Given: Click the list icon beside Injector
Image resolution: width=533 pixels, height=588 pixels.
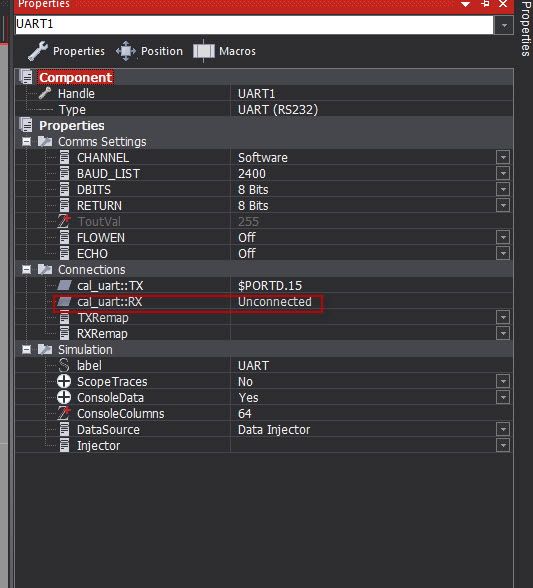Looking at the screenshot, I should 65,446.
